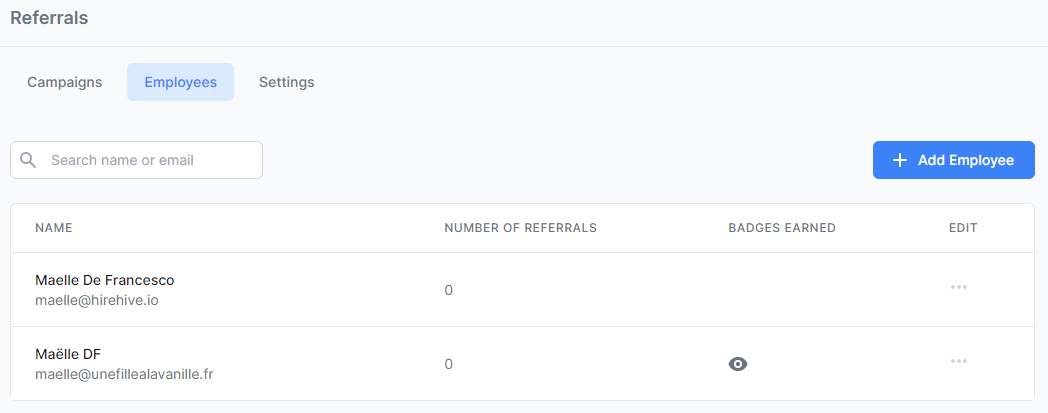This screenshot has height=413, width=1048.
Task: Click the EDIT column header
Action: [x=962, y=228]
